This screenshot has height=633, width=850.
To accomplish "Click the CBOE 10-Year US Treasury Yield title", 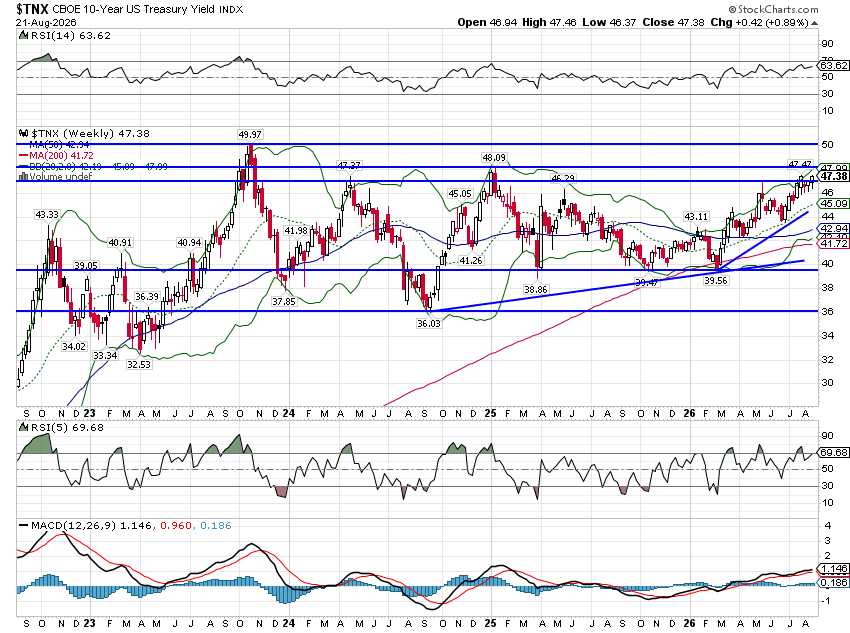I will (x=134, y=10).
